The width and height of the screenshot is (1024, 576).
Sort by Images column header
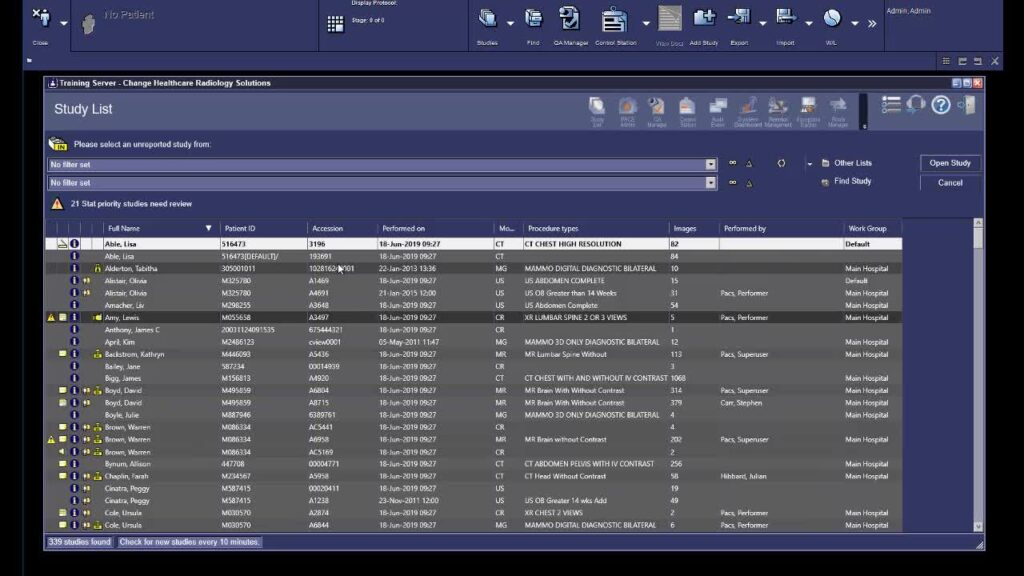[x=694, y=229]
